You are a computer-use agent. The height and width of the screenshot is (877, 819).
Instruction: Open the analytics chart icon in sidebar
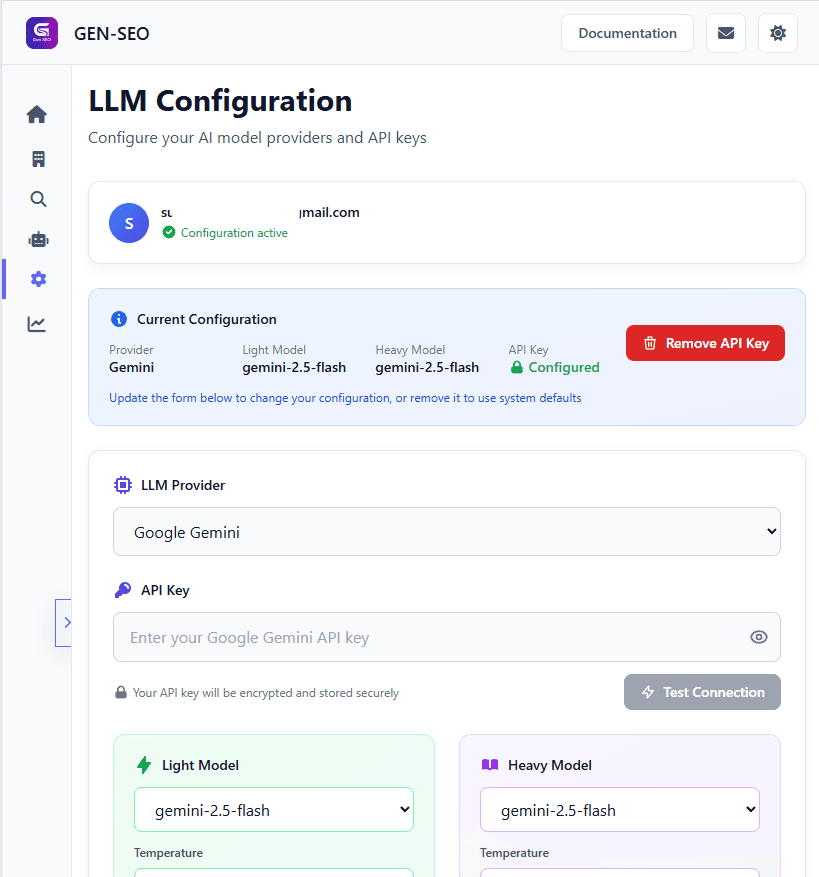click(37, 323)
